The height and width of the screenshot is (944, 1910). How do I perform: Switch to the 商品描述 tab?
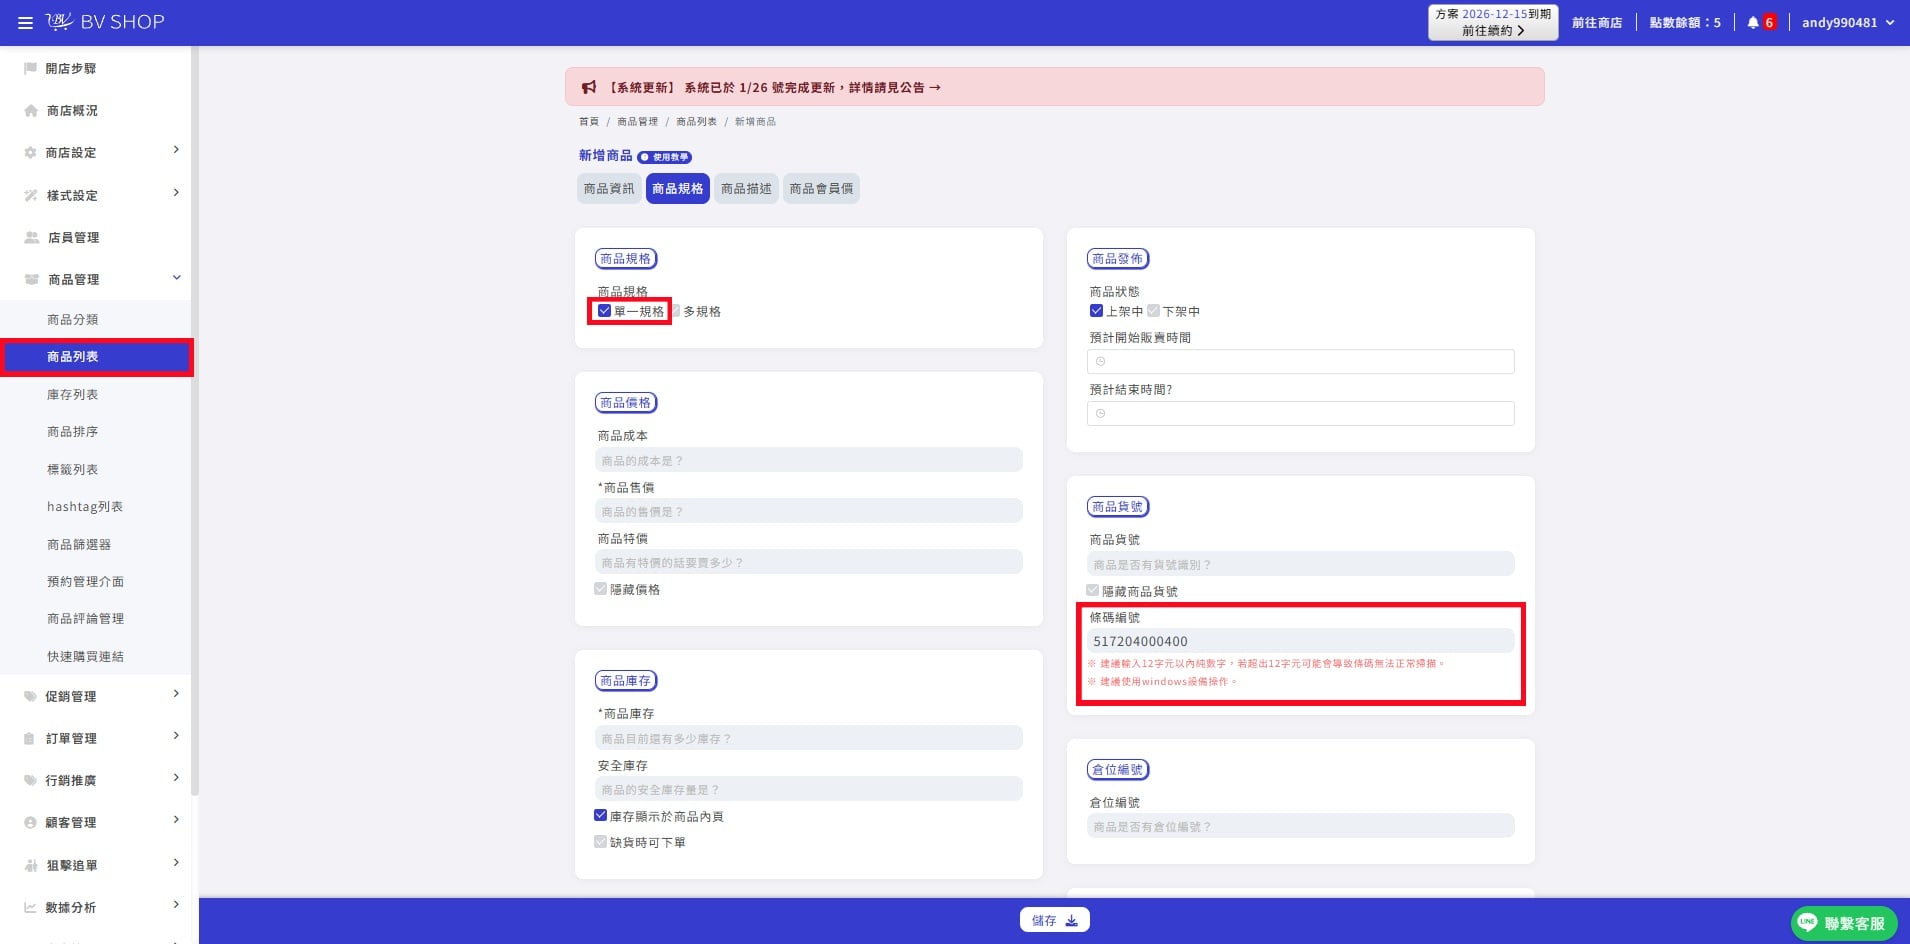coord(746,188)
